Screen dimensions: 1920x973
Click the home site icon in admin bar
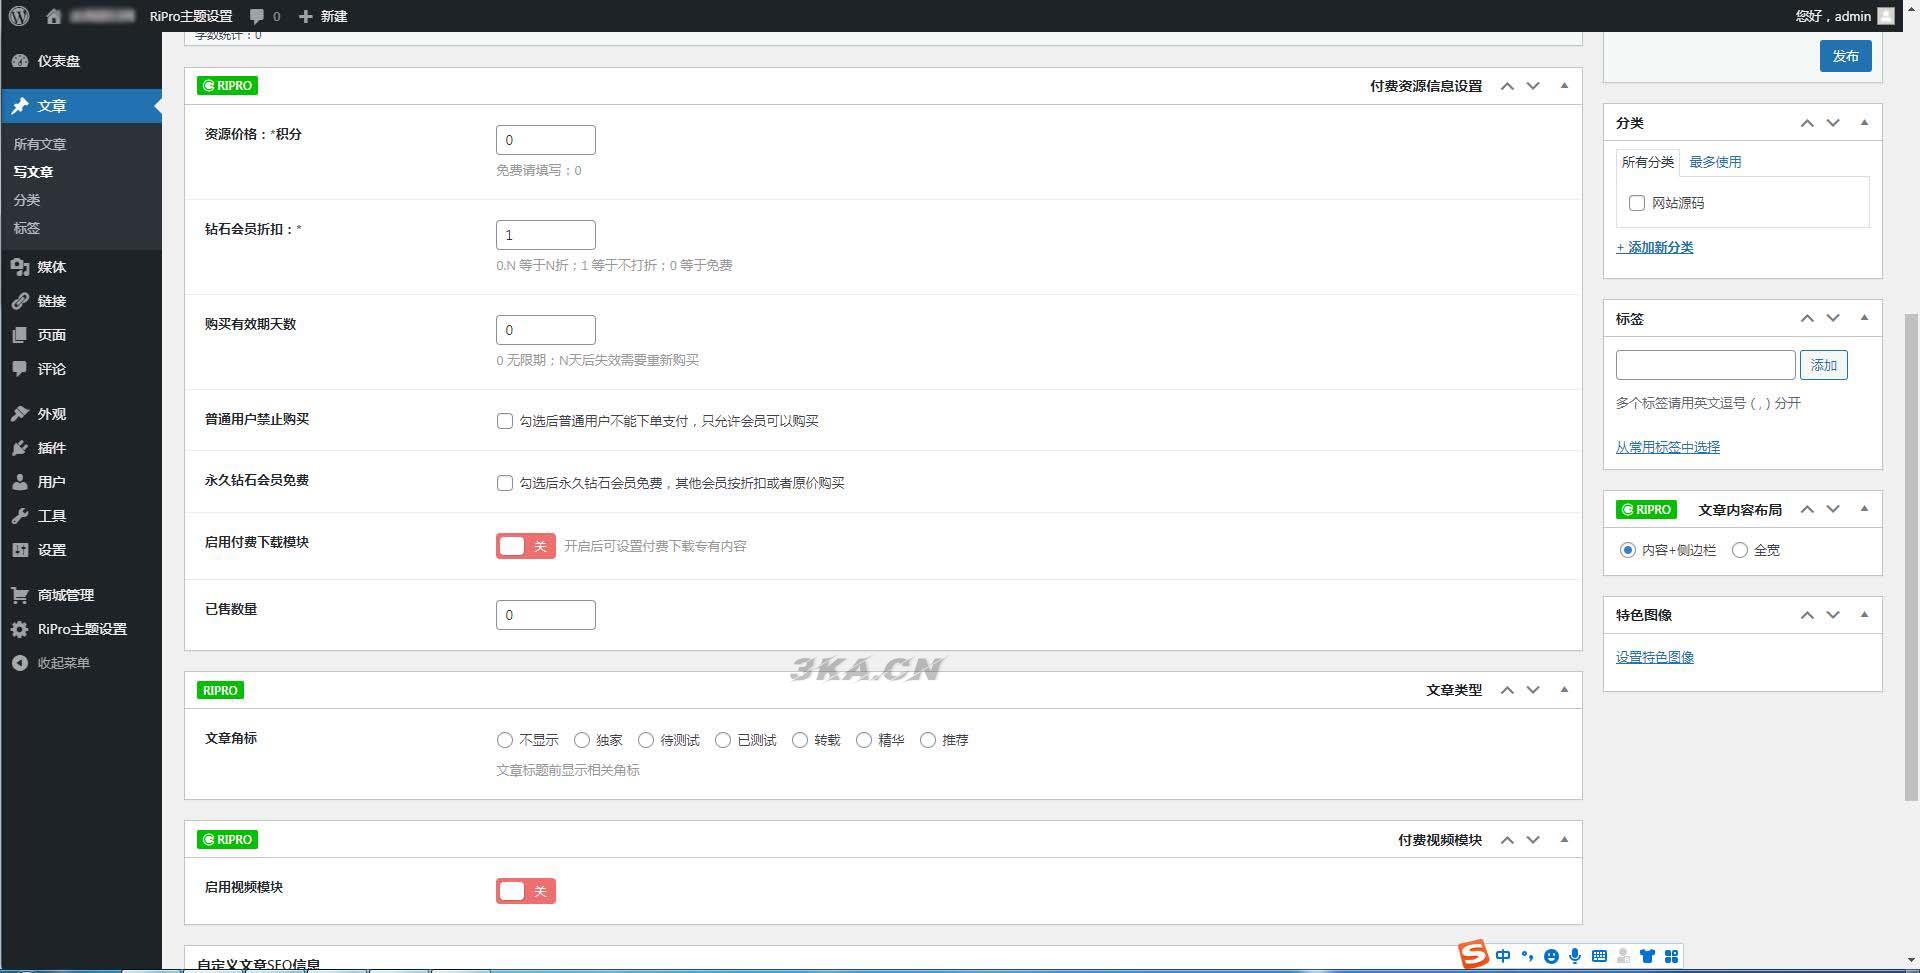[54, 16]
